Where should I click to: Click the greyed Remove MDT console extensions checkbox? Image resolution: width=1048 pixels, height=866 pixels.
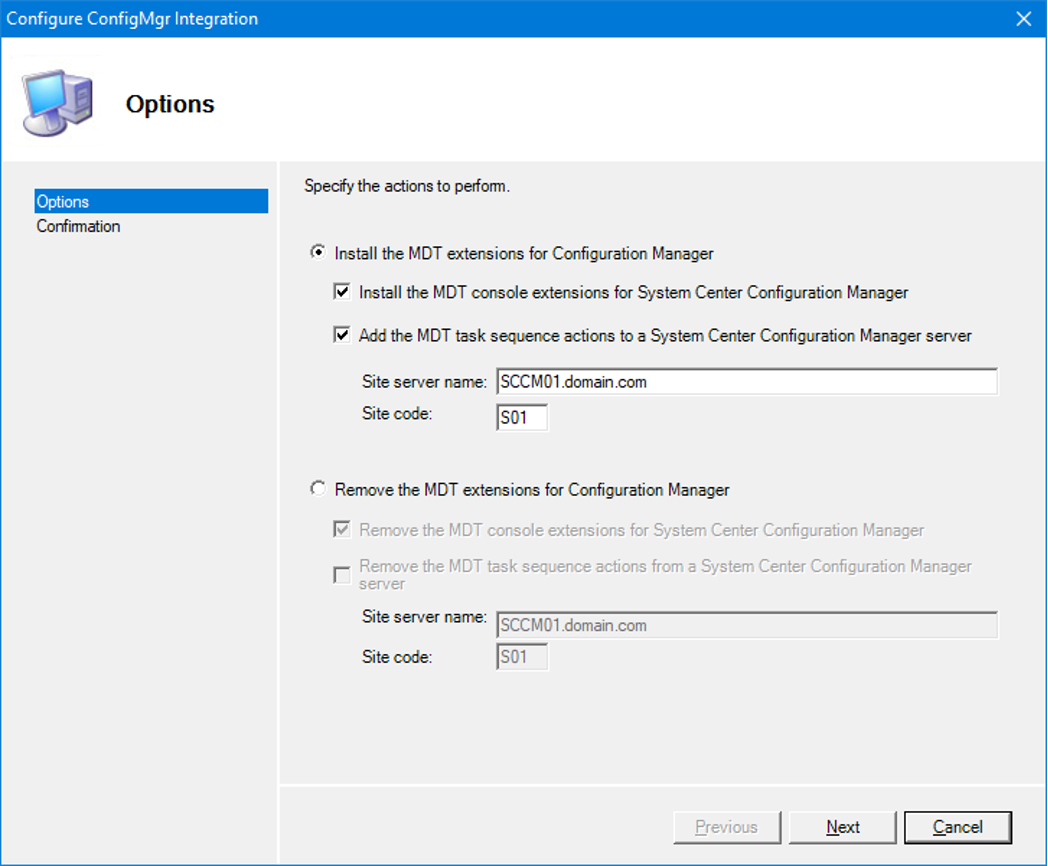(342, 530)
